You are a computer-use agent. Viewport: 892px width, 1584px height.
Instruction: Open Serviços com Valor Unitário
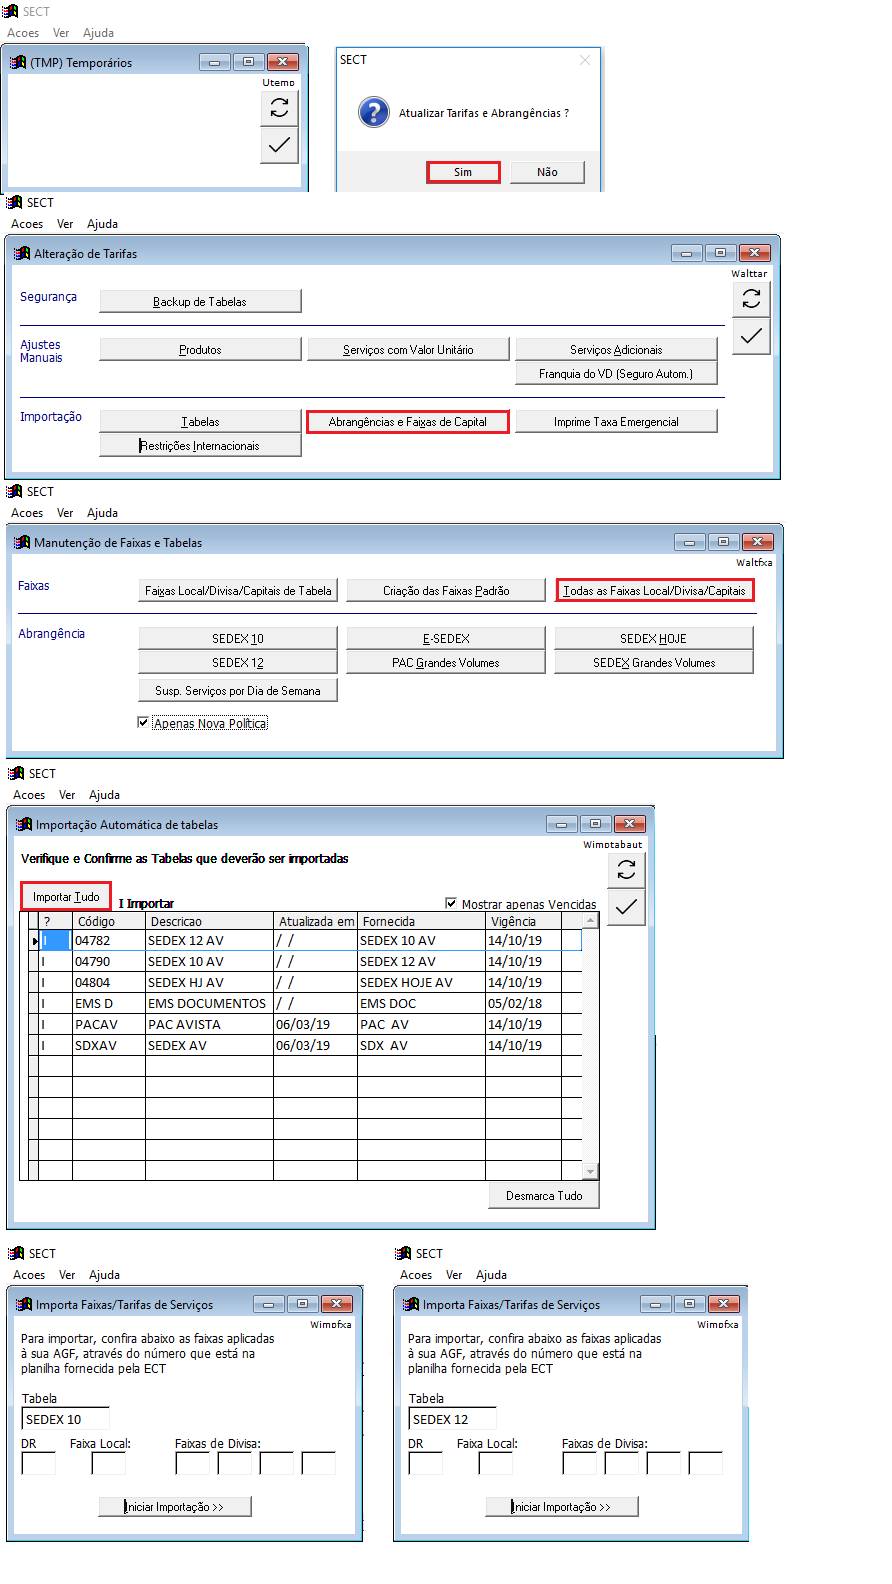(408, 349)
